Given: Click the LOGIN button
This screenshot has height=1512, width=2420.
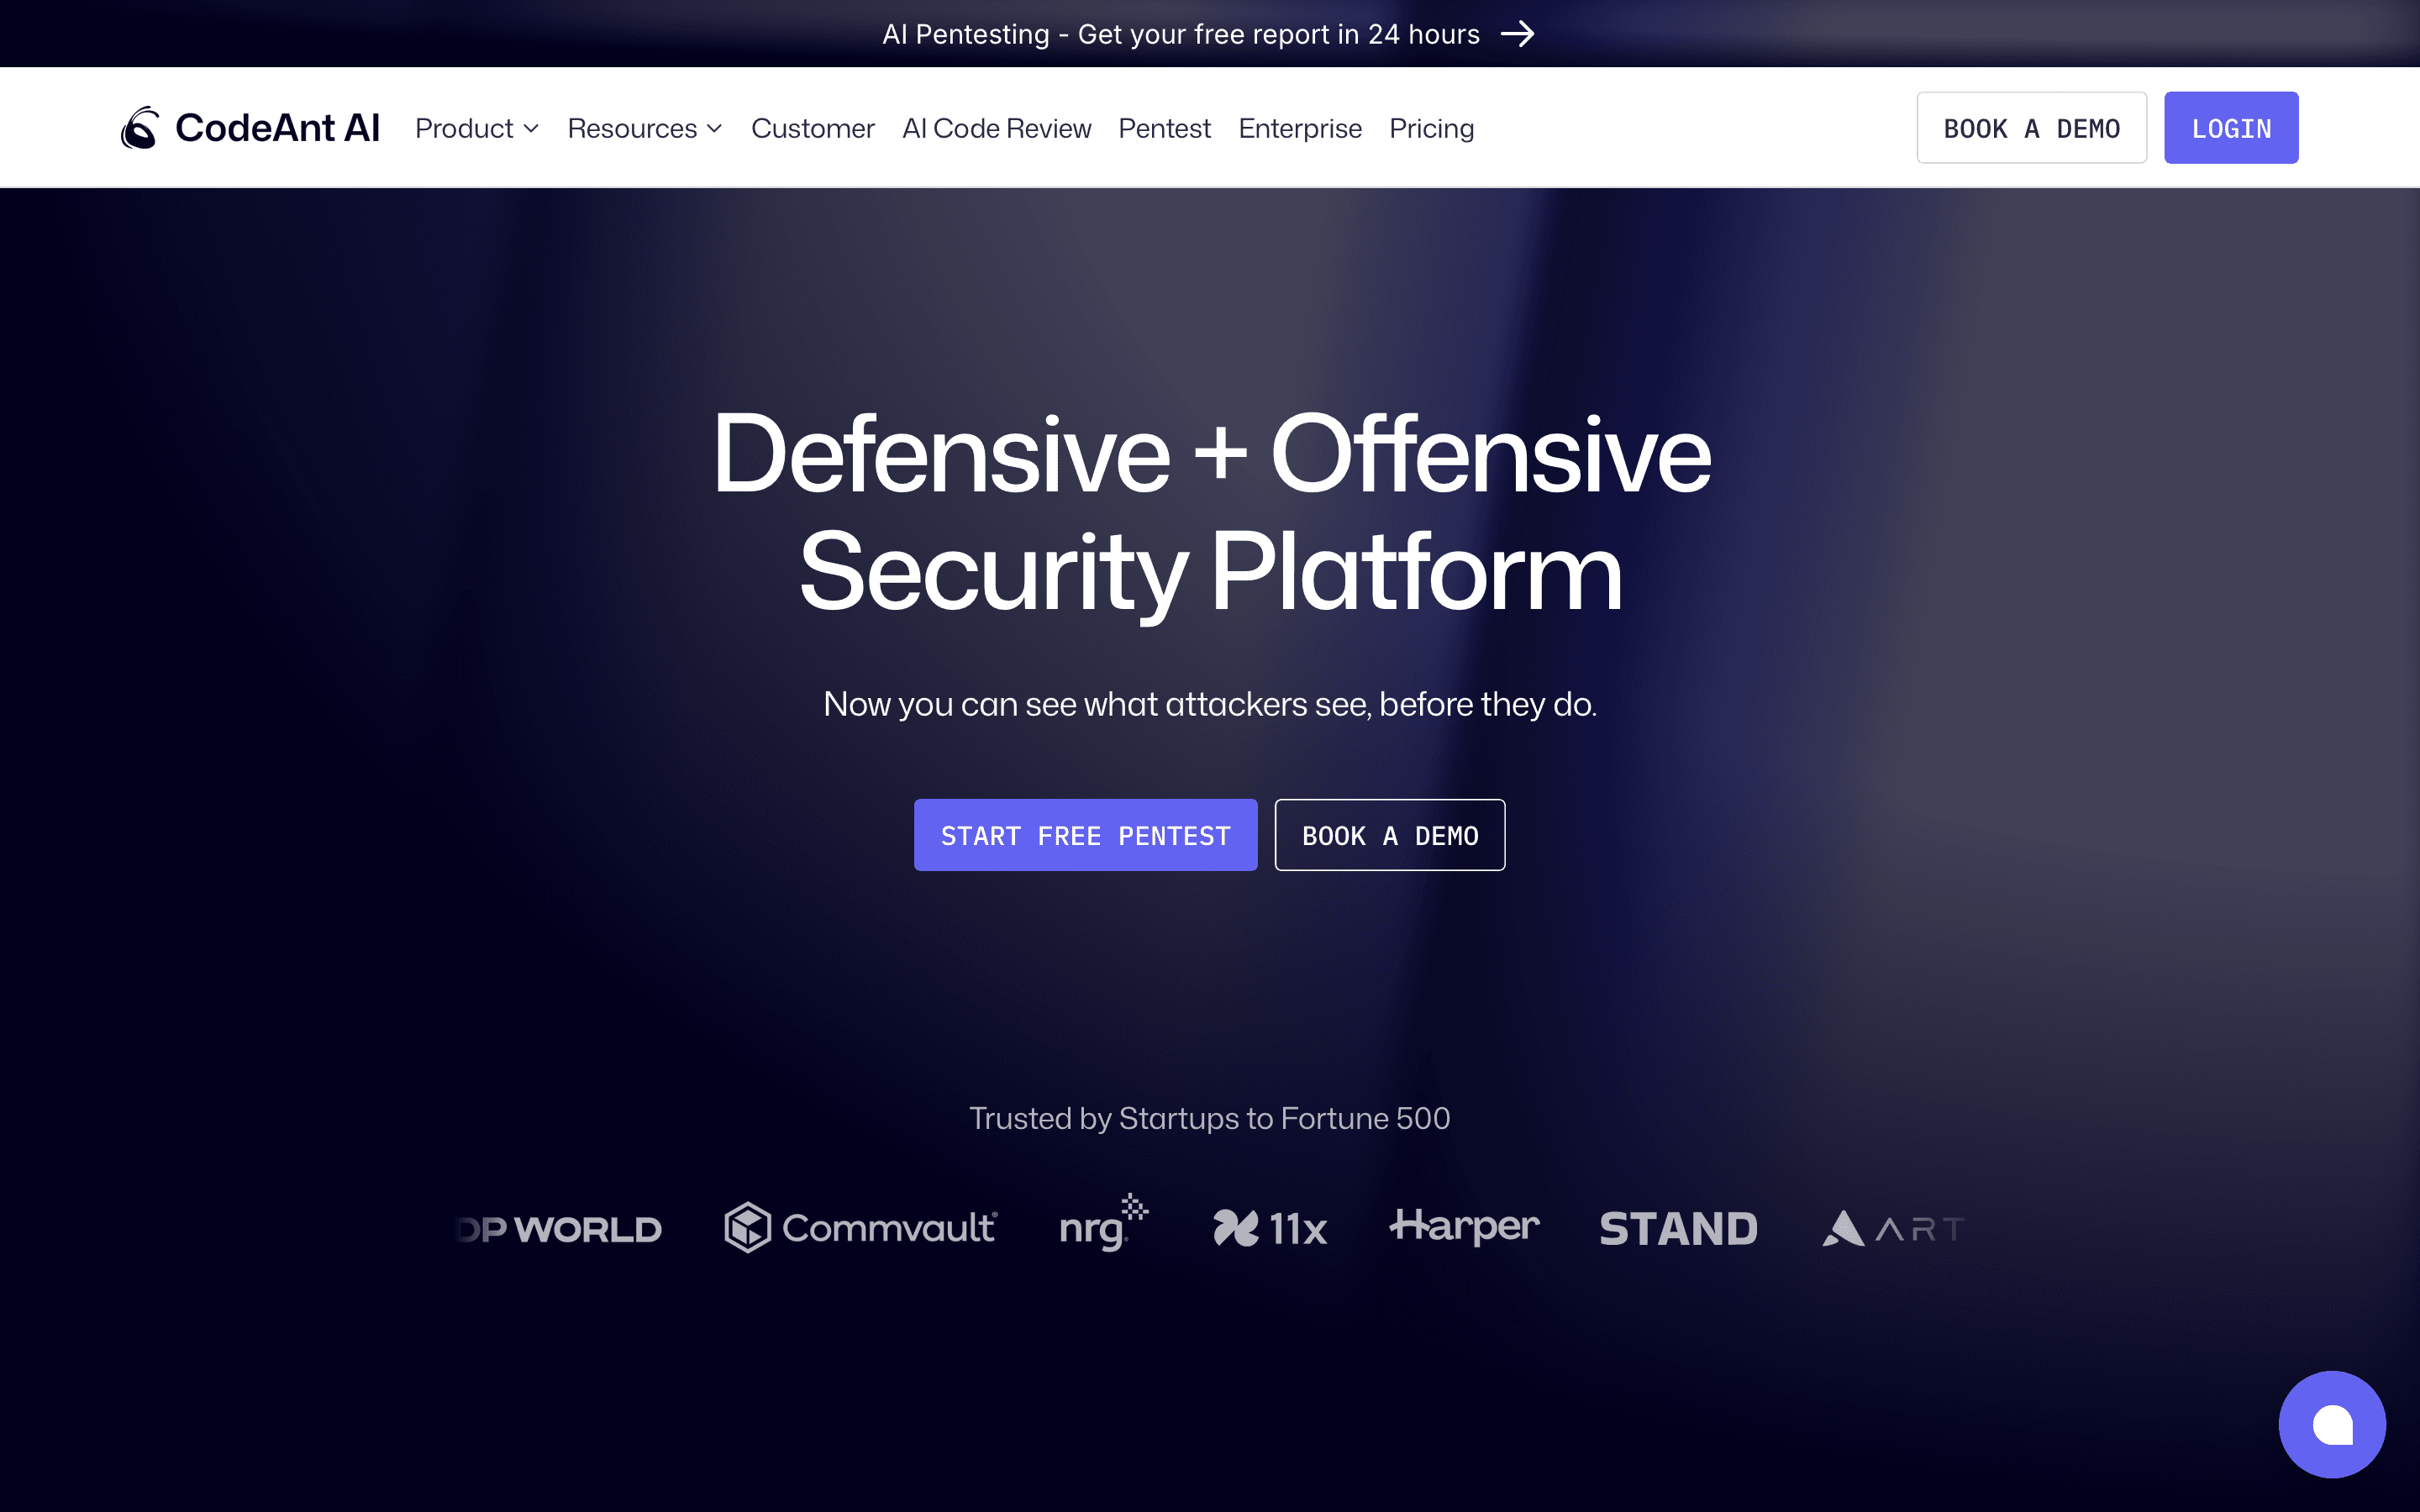Looking at the screenshot, I should 2231,128.
